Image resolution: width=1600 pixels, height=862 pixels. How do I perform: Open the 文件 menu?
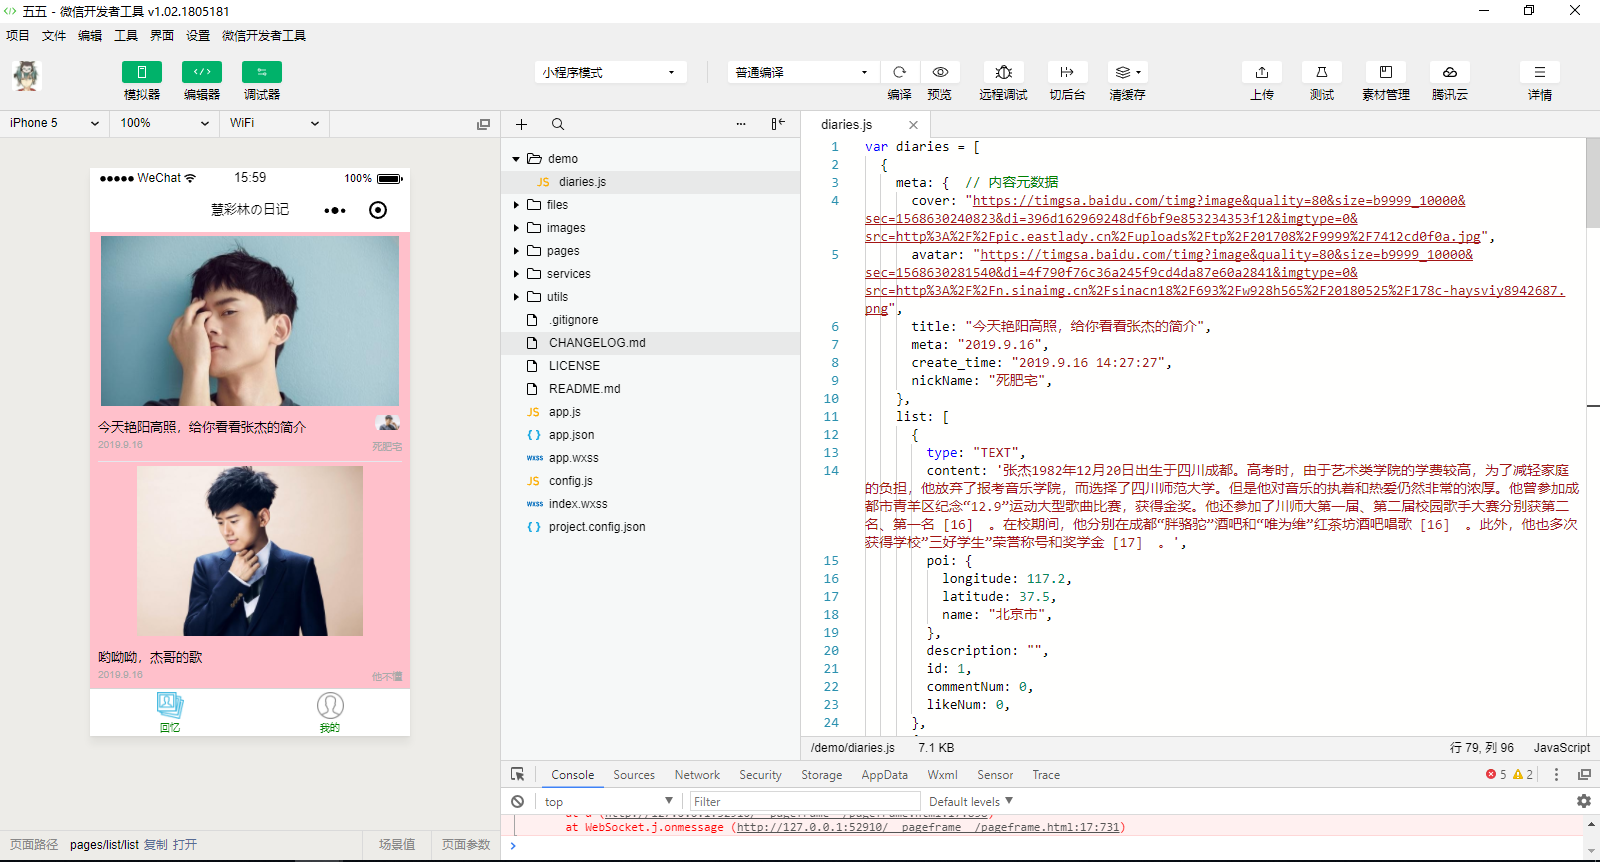click(54, 35)
